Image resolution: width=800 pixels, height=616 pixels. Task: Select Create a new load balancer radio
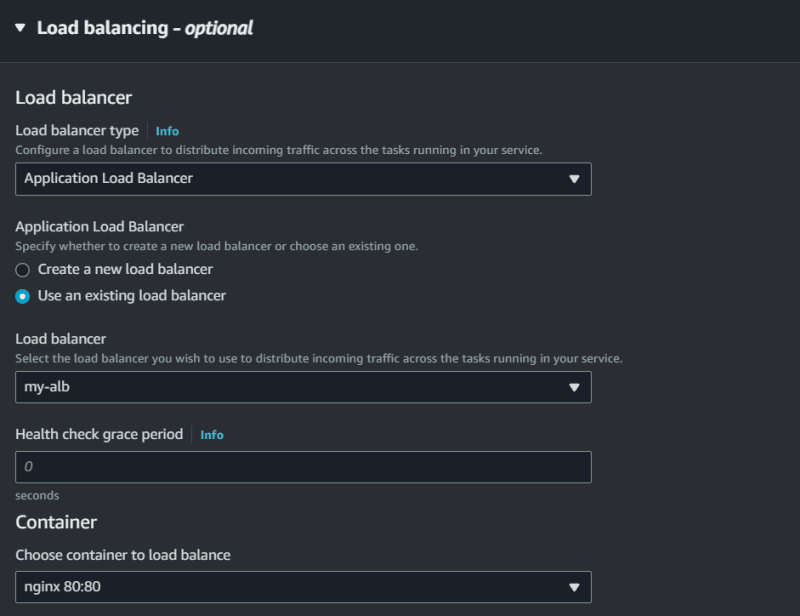pos(22,269)
